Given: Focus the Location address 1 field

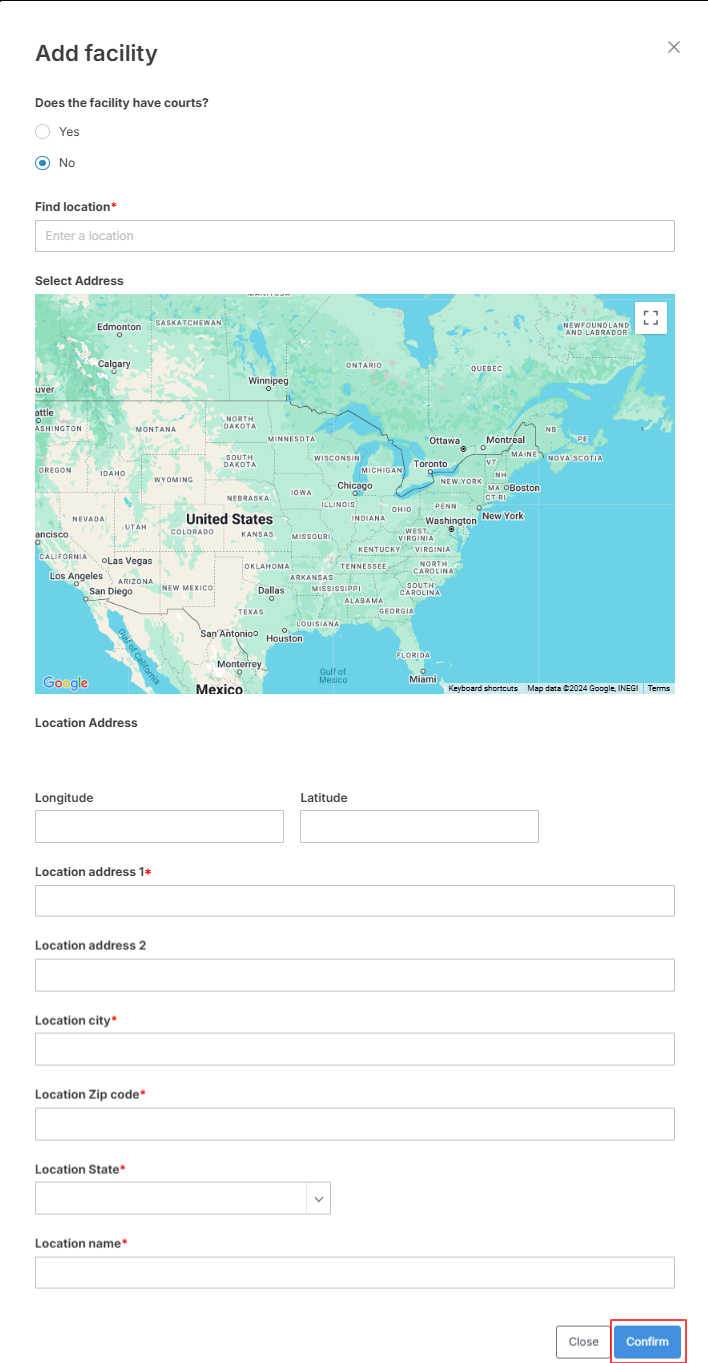Looking at the screenshot, I should point(354,900).
